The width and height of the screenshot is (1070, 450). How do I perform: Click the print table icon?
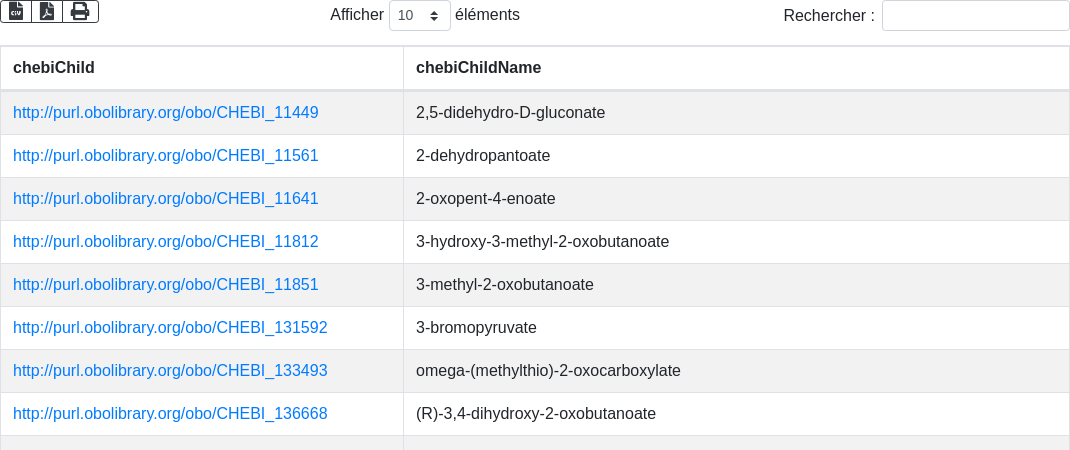coord(80,11)
